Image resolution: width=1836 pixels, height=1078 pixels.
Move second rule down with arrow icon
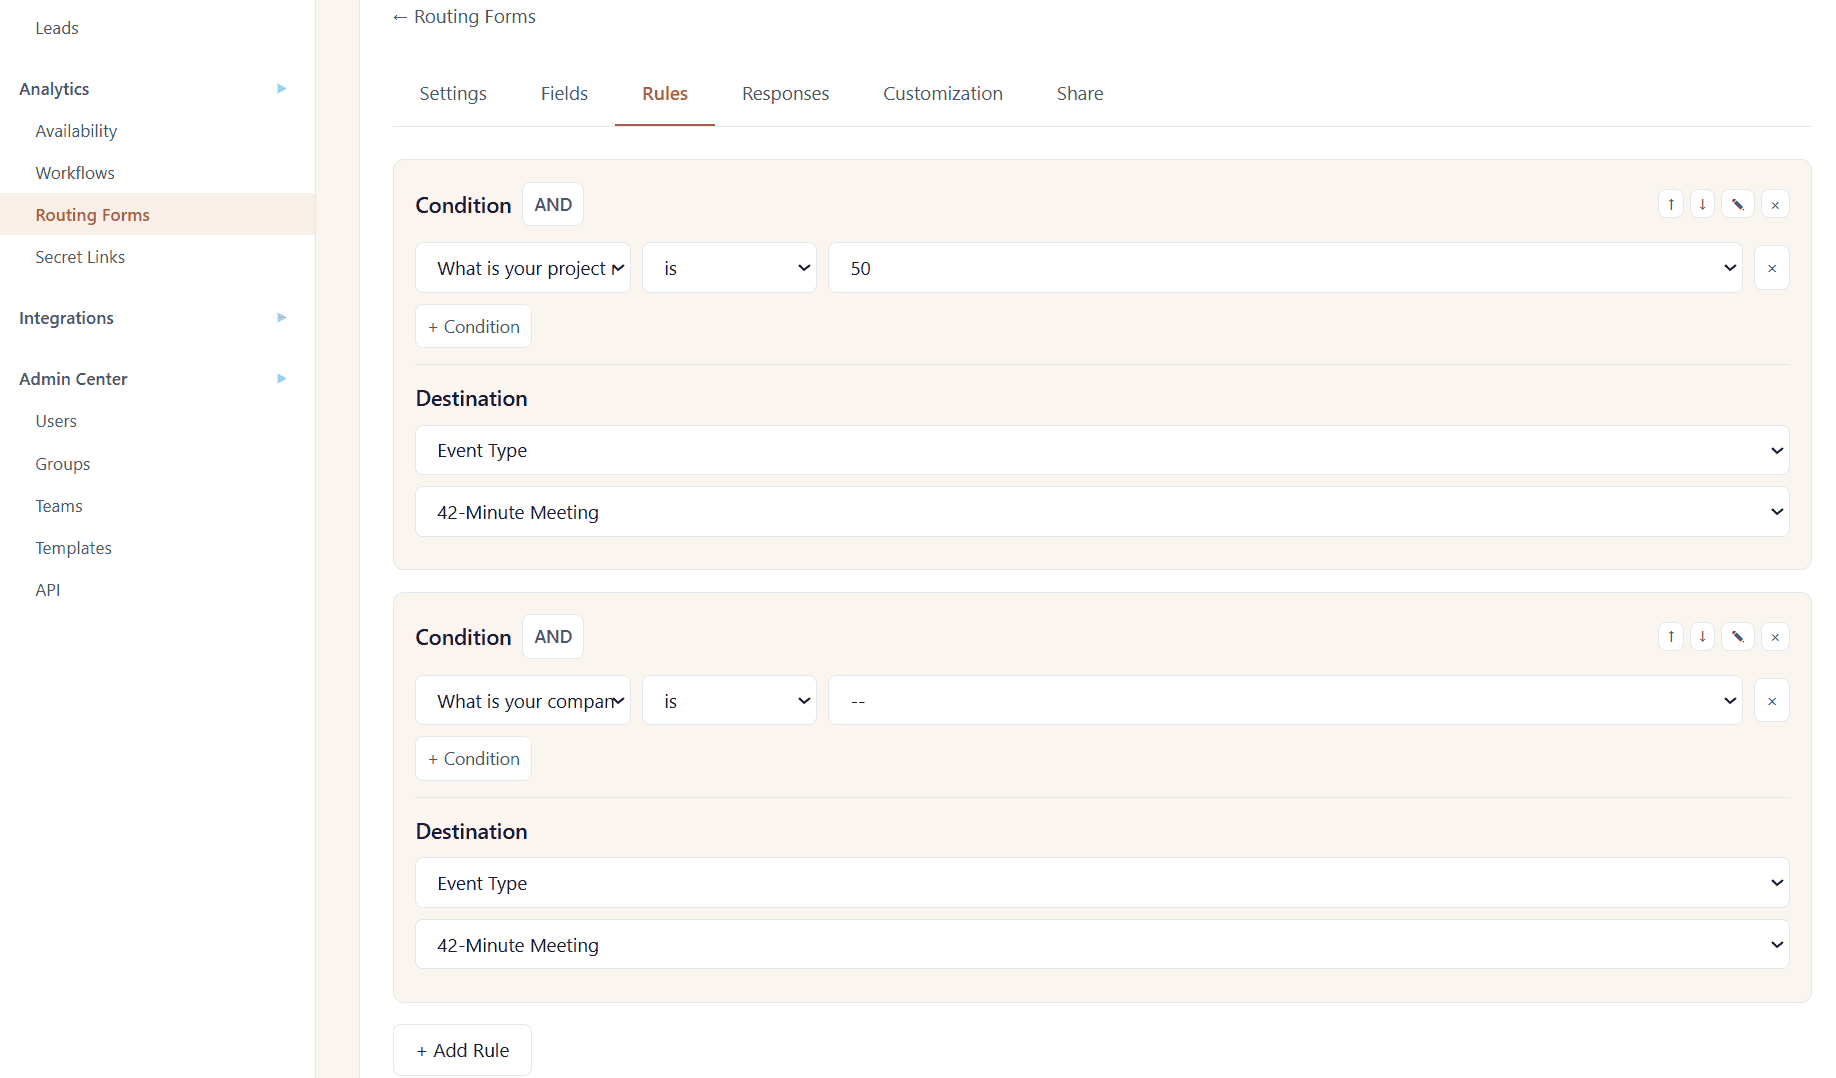tap(1702, 637)
